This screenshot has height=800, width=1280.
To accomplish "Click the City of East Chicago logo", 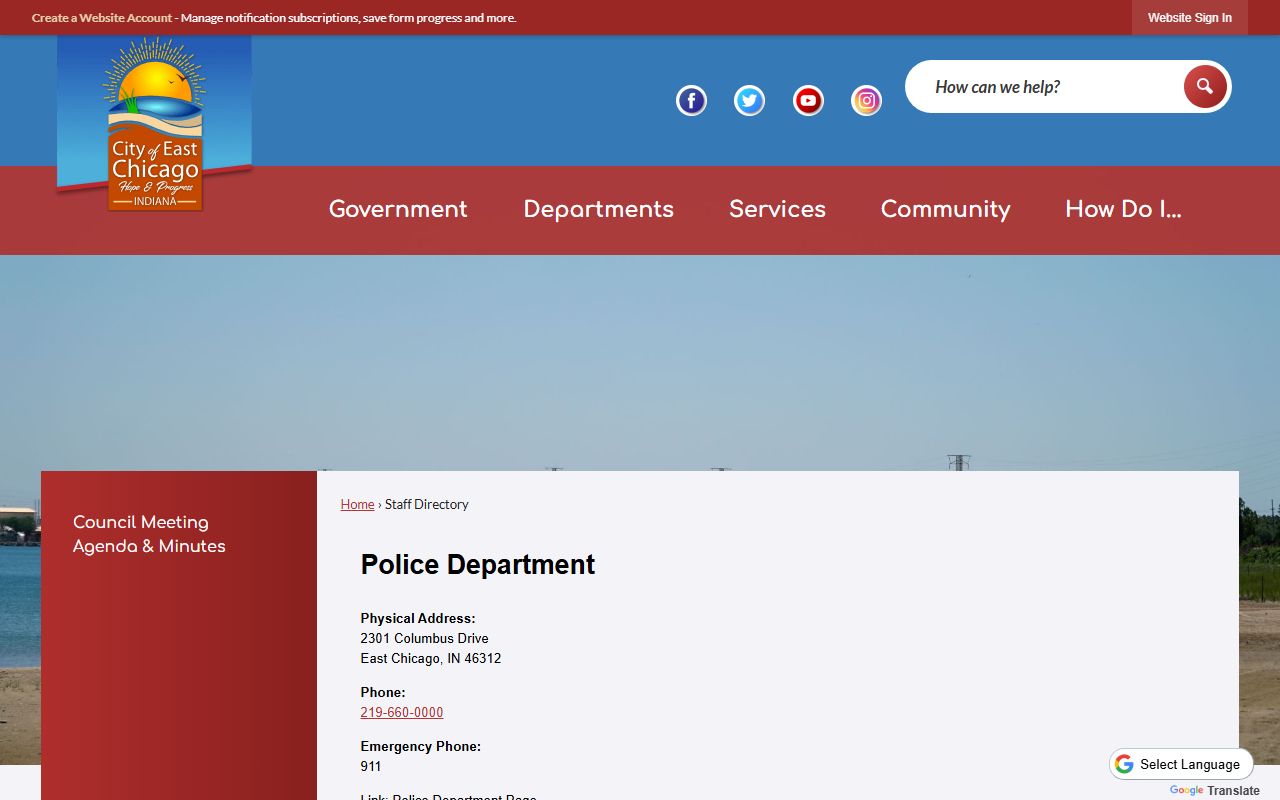I will pos(154,124).
